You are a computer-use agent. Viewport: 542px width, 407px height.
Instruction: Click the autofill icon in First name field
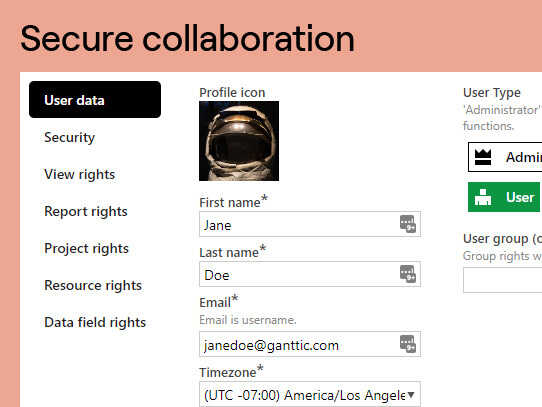(x=408, y=224)
